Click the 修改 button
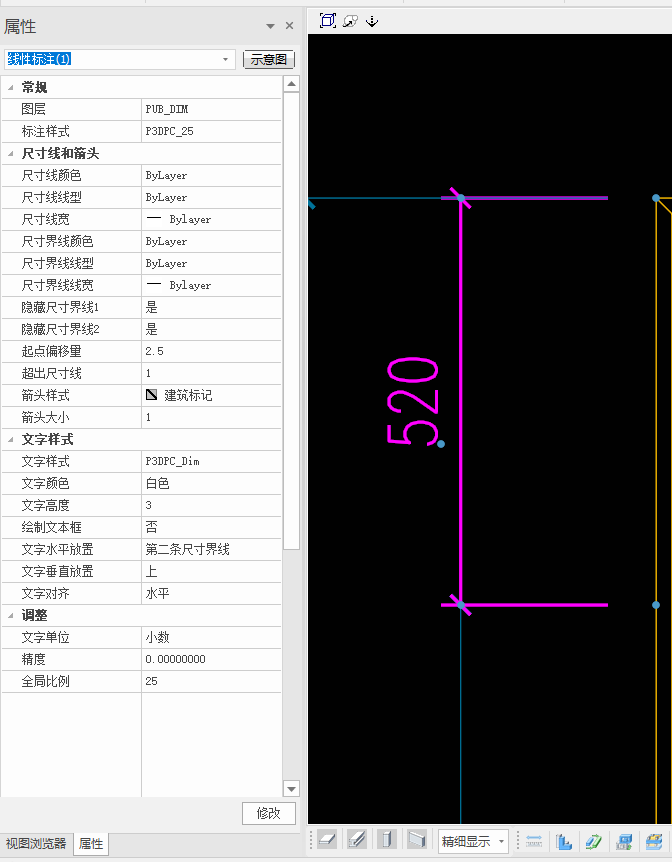 coord(269,813)
